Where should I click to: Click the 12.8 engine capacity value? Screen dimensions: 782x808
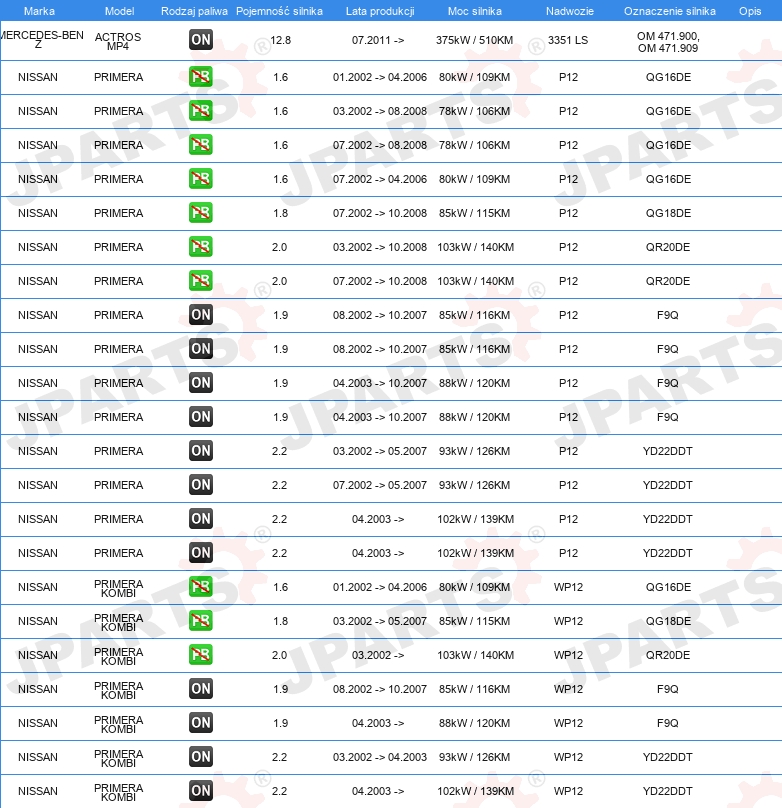(x=280, y=40)
